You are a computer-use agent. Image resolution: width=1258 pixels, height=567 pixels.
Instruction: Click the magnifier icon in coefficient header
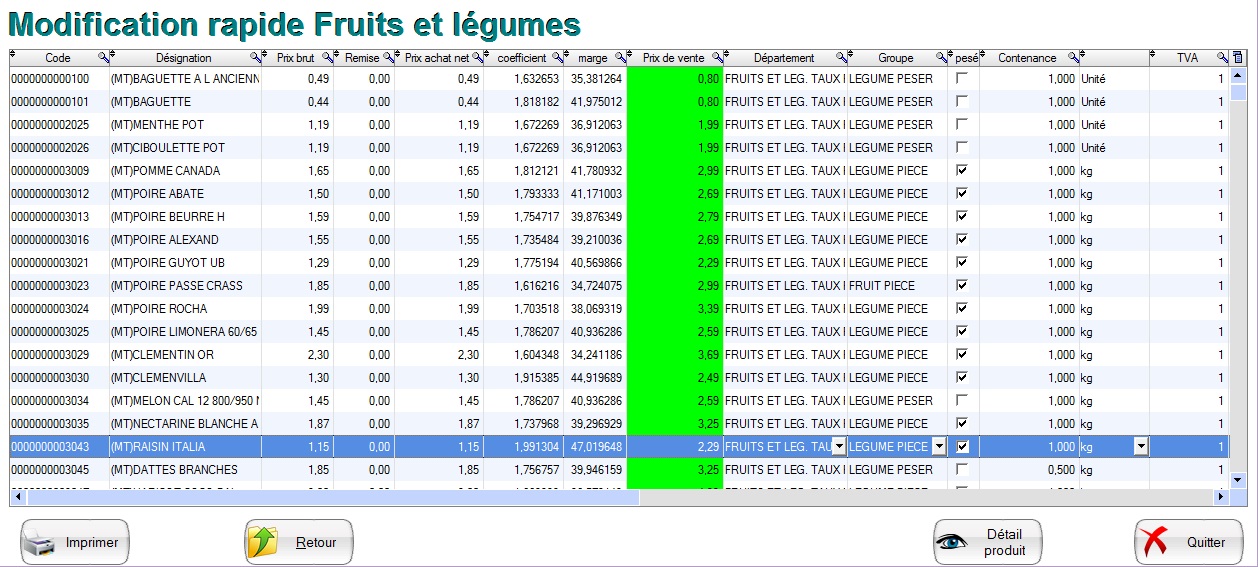[555, 58]
